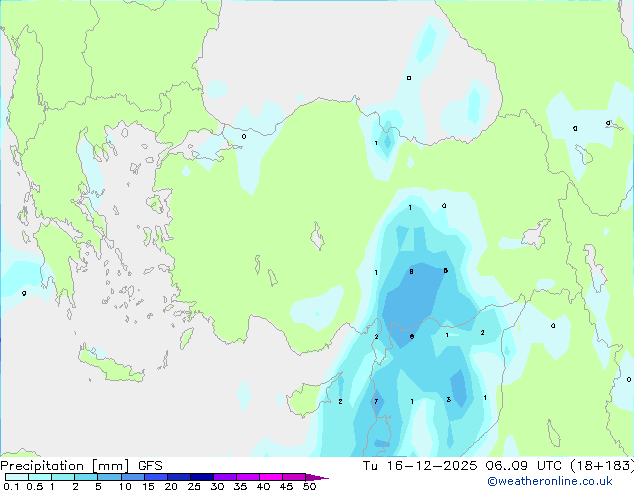Click the map value '3' in the dark blue patch

448,399
